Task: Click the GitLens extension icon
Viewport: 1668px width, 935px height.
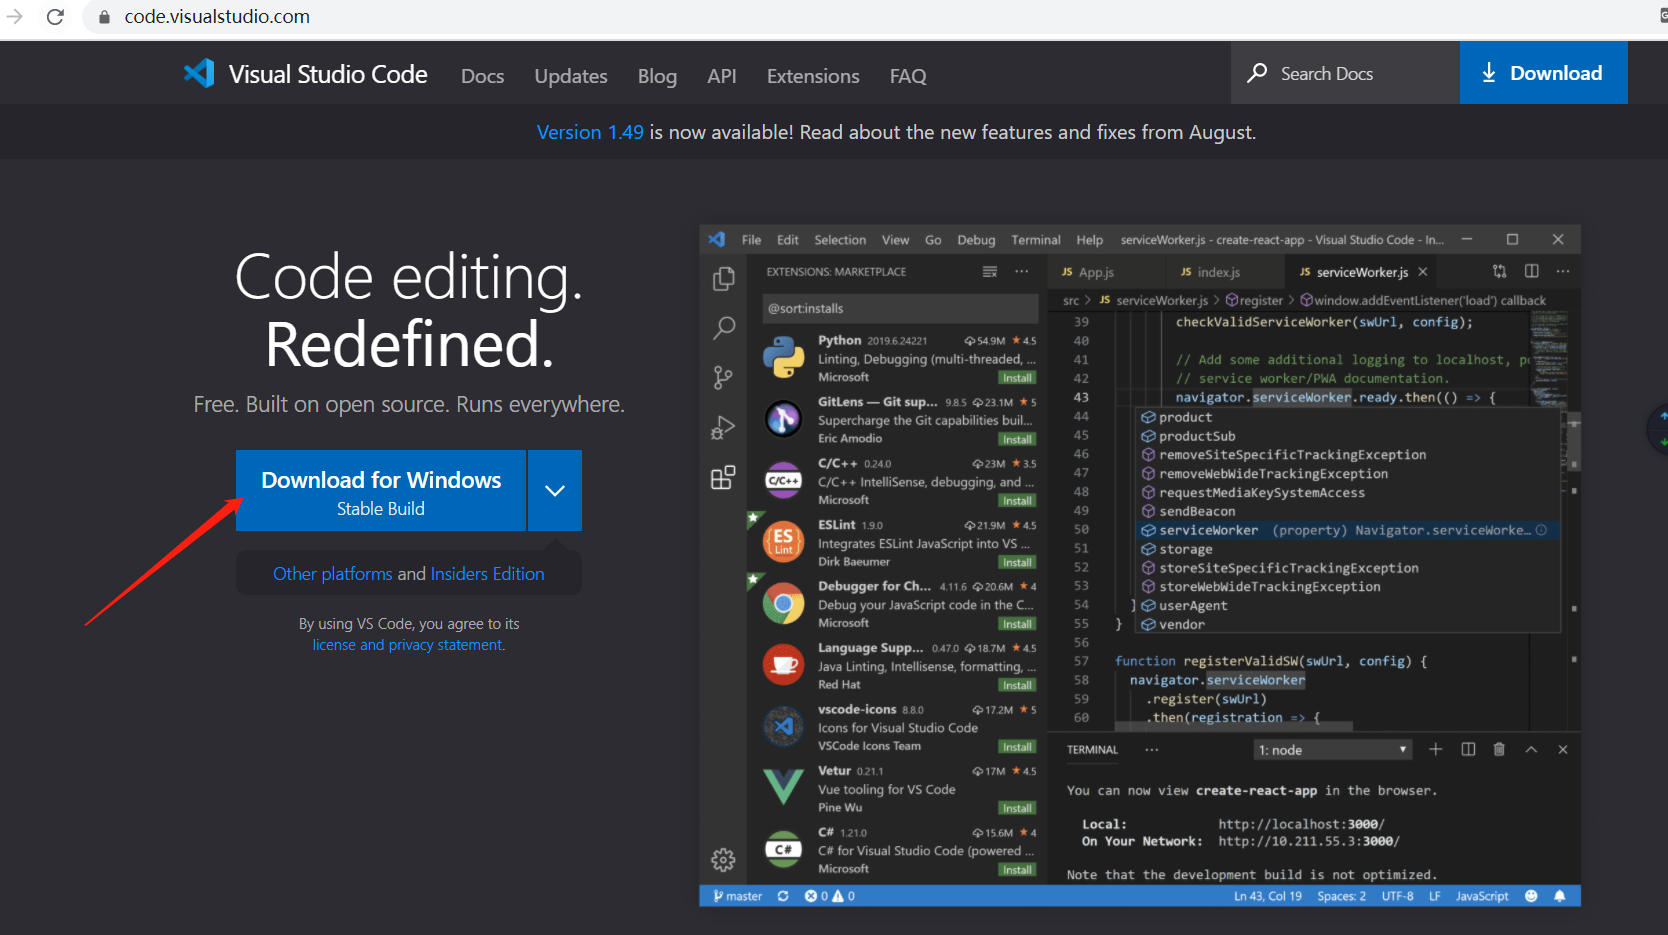Action: [784, 419]
